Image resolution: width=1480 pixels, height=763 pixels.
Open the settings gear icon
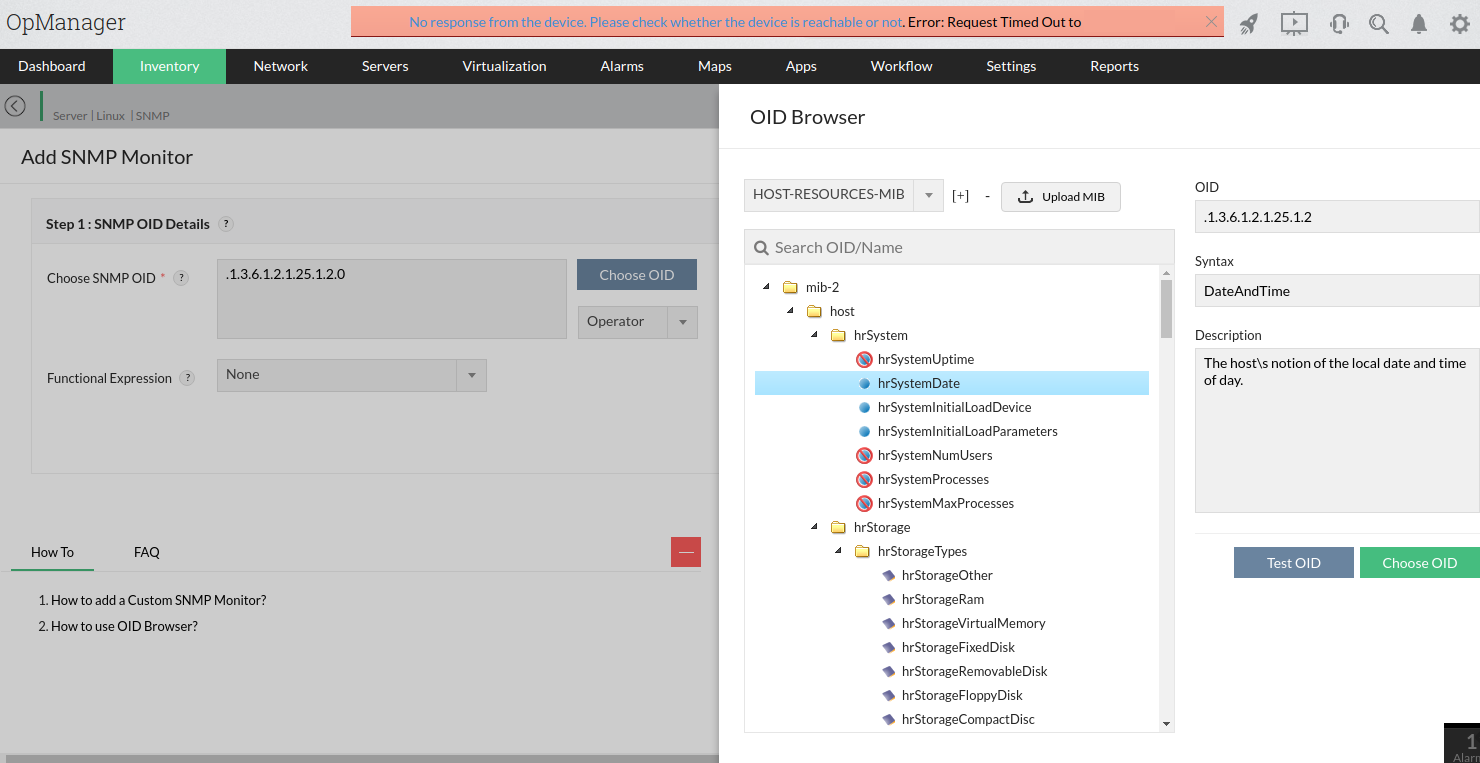(1460, 24)
